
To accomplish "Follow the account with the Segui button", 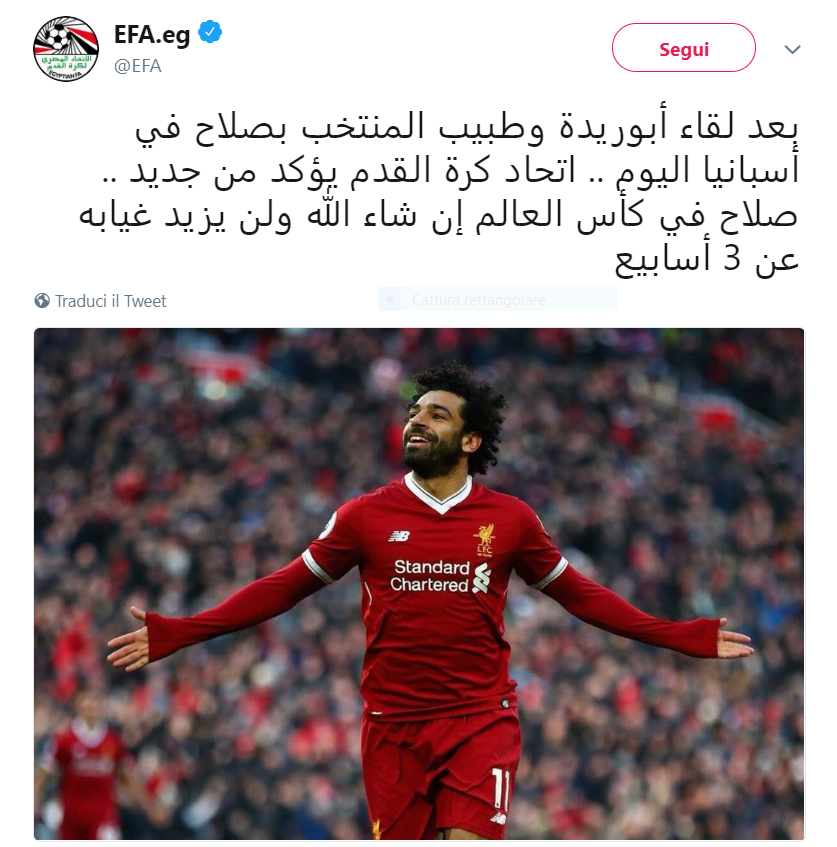I will pos(684,48).
